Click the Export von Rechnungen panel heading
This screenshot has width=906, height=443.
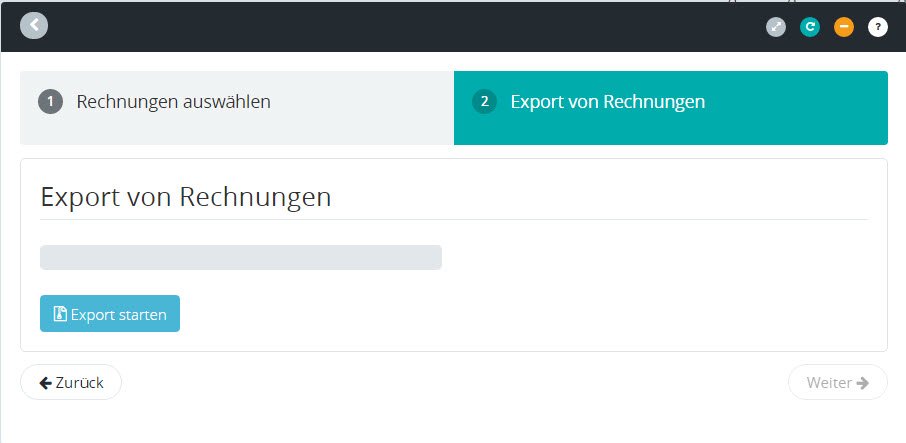[186, 197]
